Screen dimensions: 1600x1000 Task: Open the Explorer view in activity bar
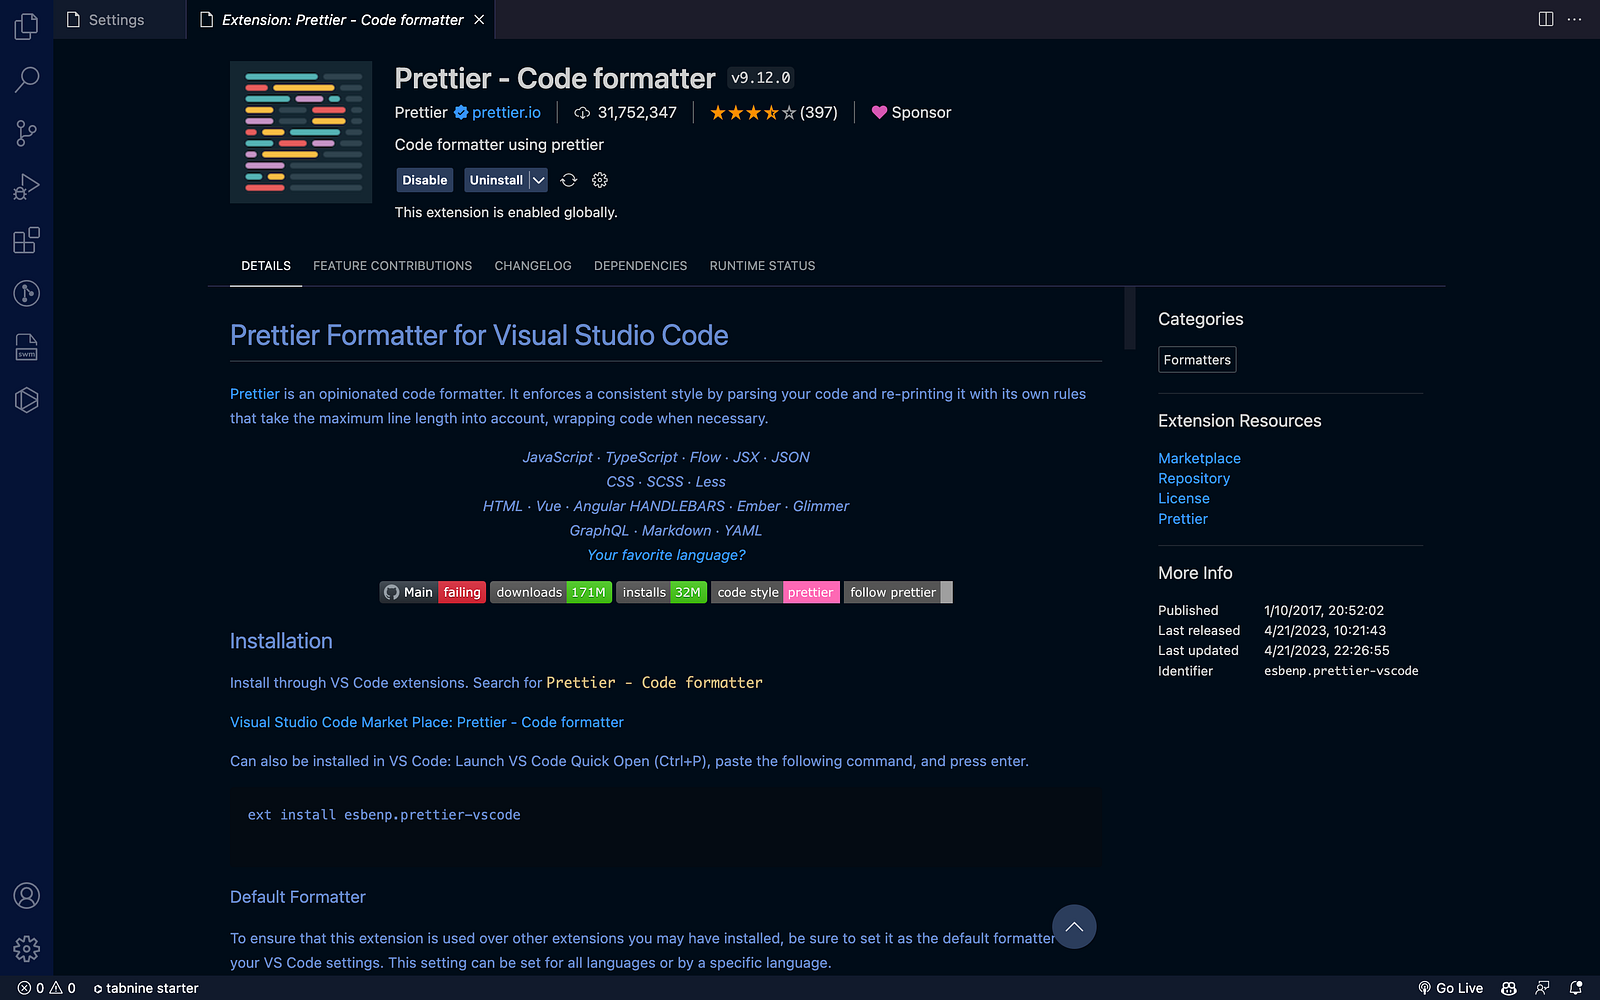point(27,26)
